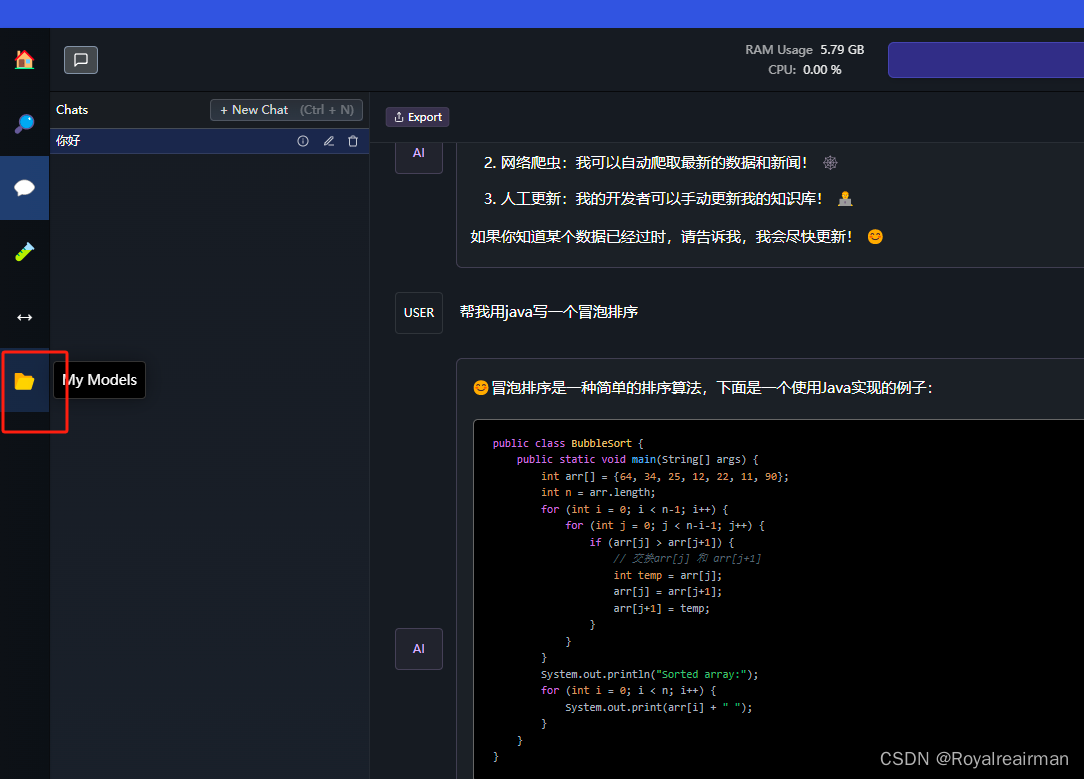Image resolution: width=1084 pixels, height=779 pixels.
Task: Export the conversation
Action: [x=418, y=117]
